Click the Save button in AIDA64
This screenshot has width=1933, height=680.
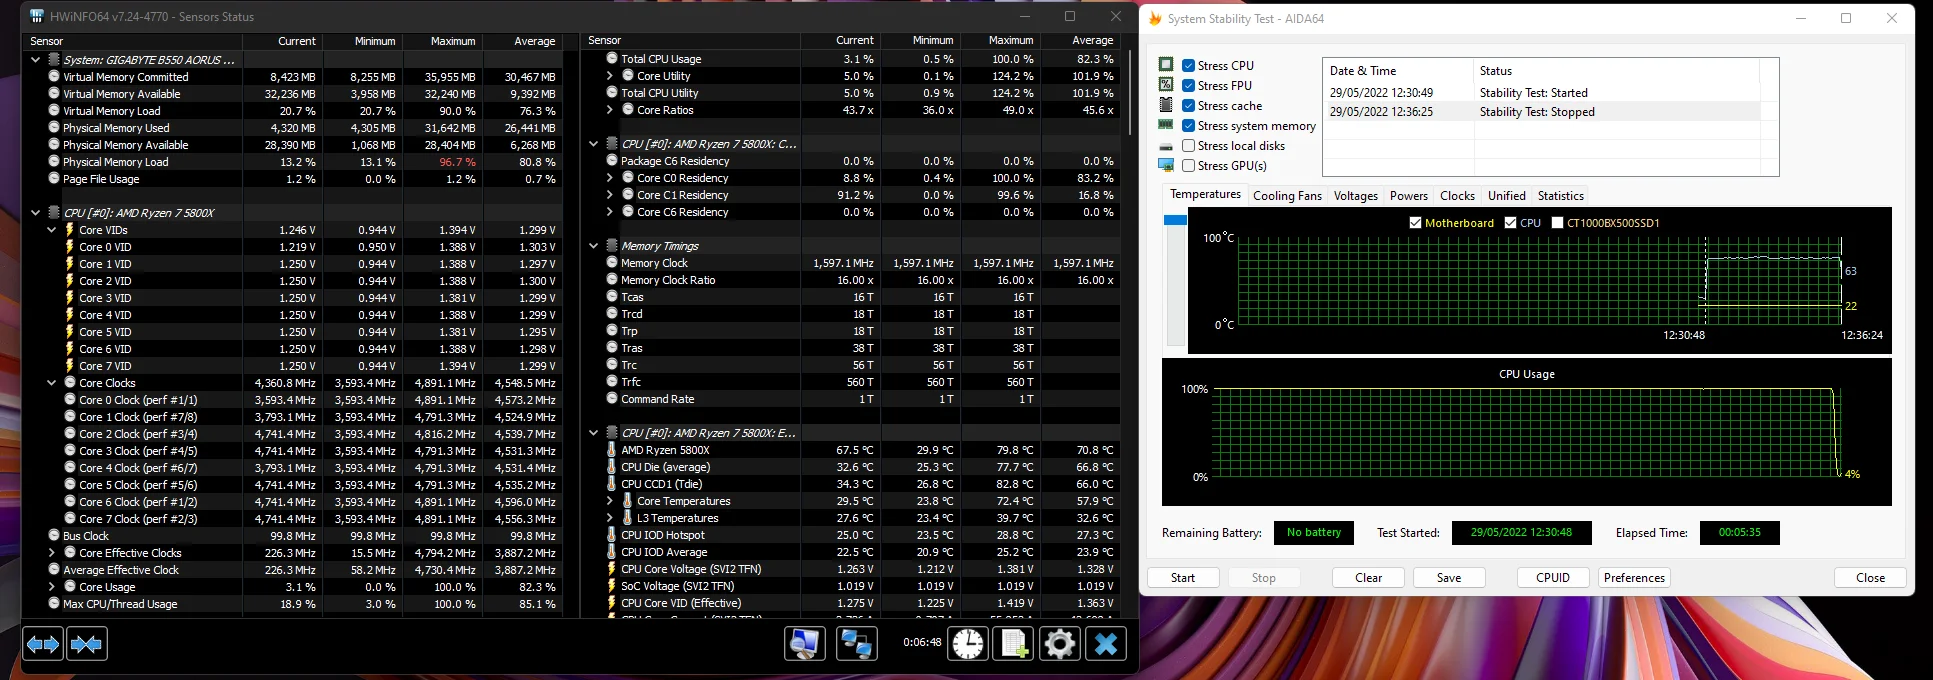pos(1449,578)
